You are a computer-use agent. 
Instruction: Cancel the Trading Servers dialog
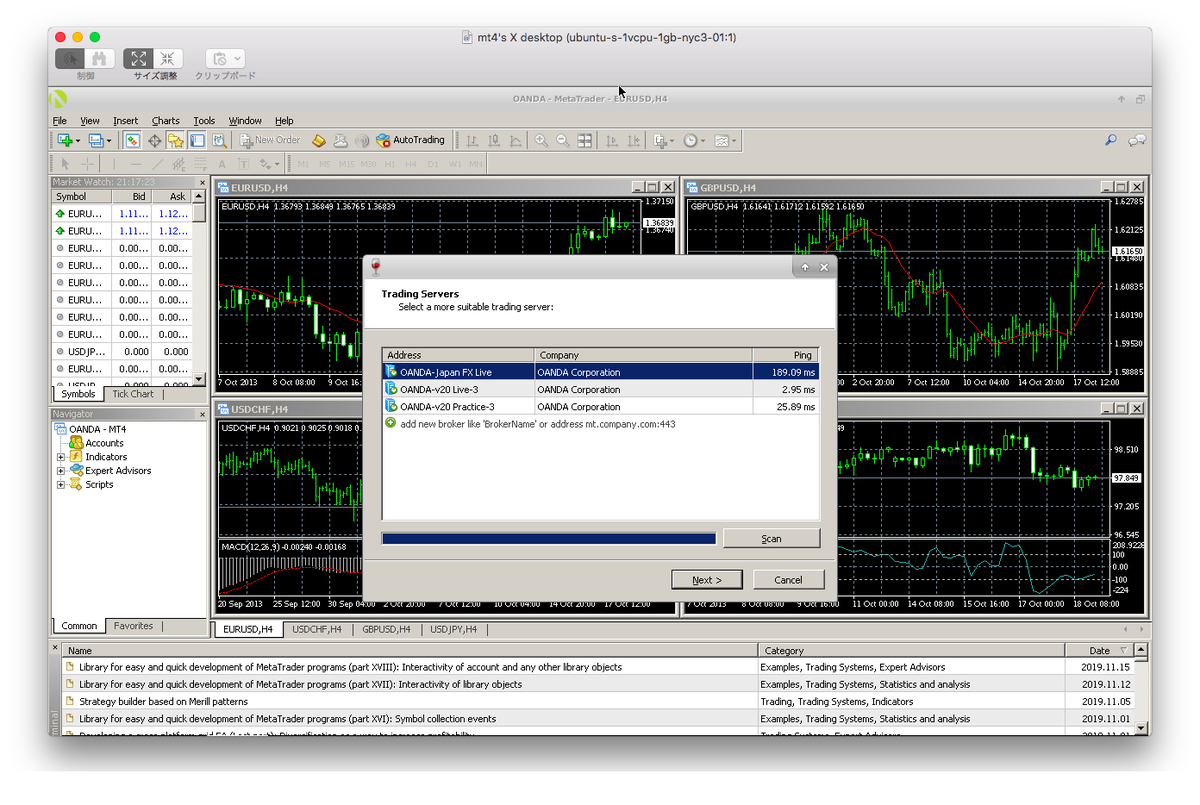coord(788,580)
